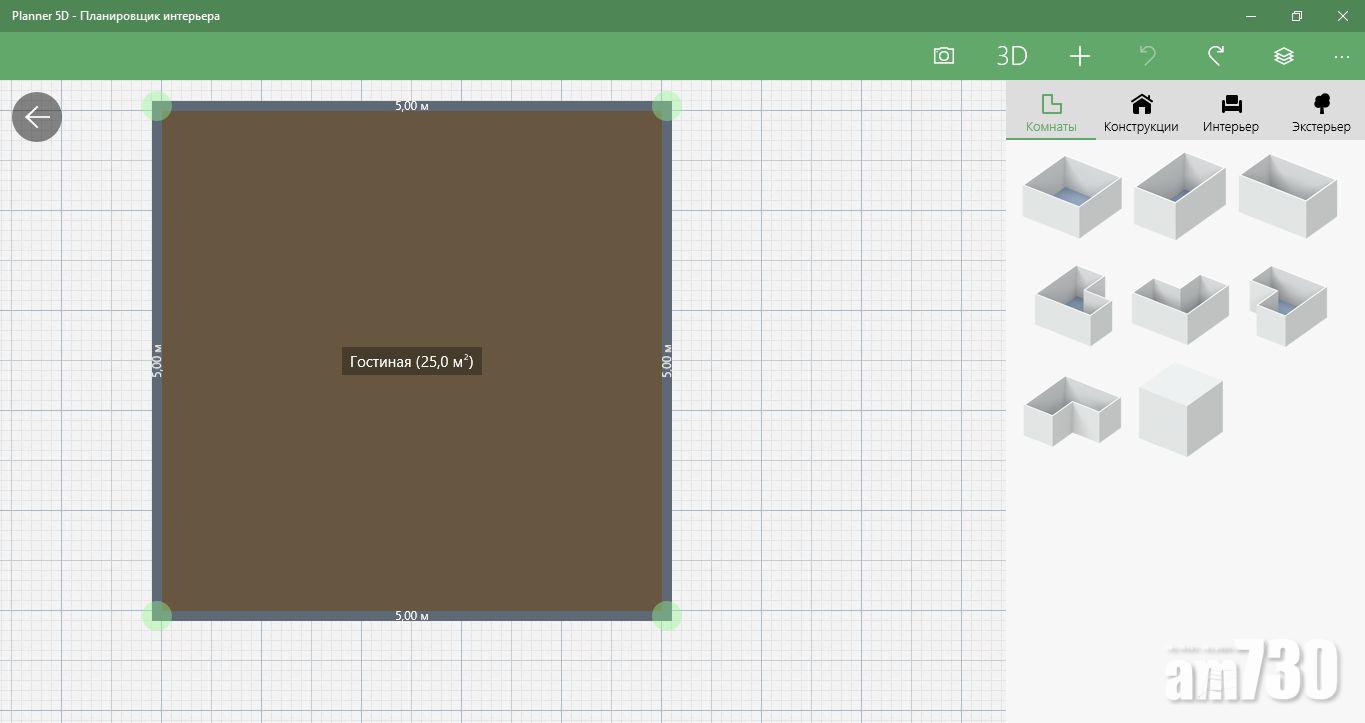Go back using the round arrow button
Screen dimensions: 1365x723
37,117
